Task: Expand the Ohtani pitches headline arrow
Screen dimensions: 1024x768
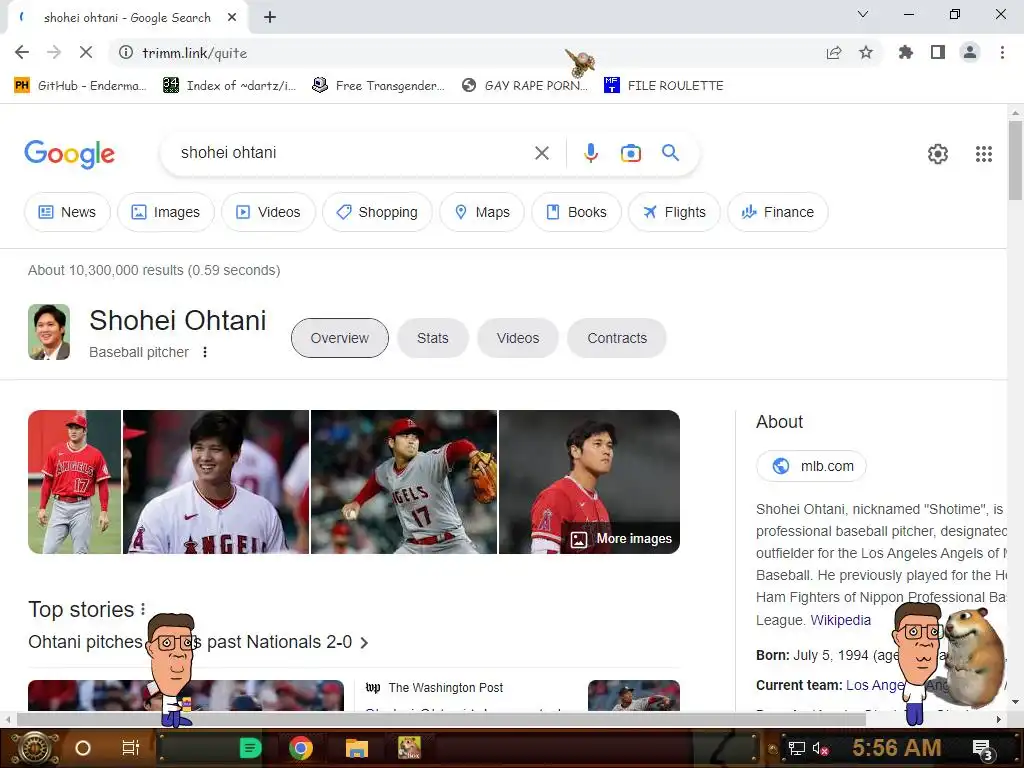Action: [x=364, y=643]
